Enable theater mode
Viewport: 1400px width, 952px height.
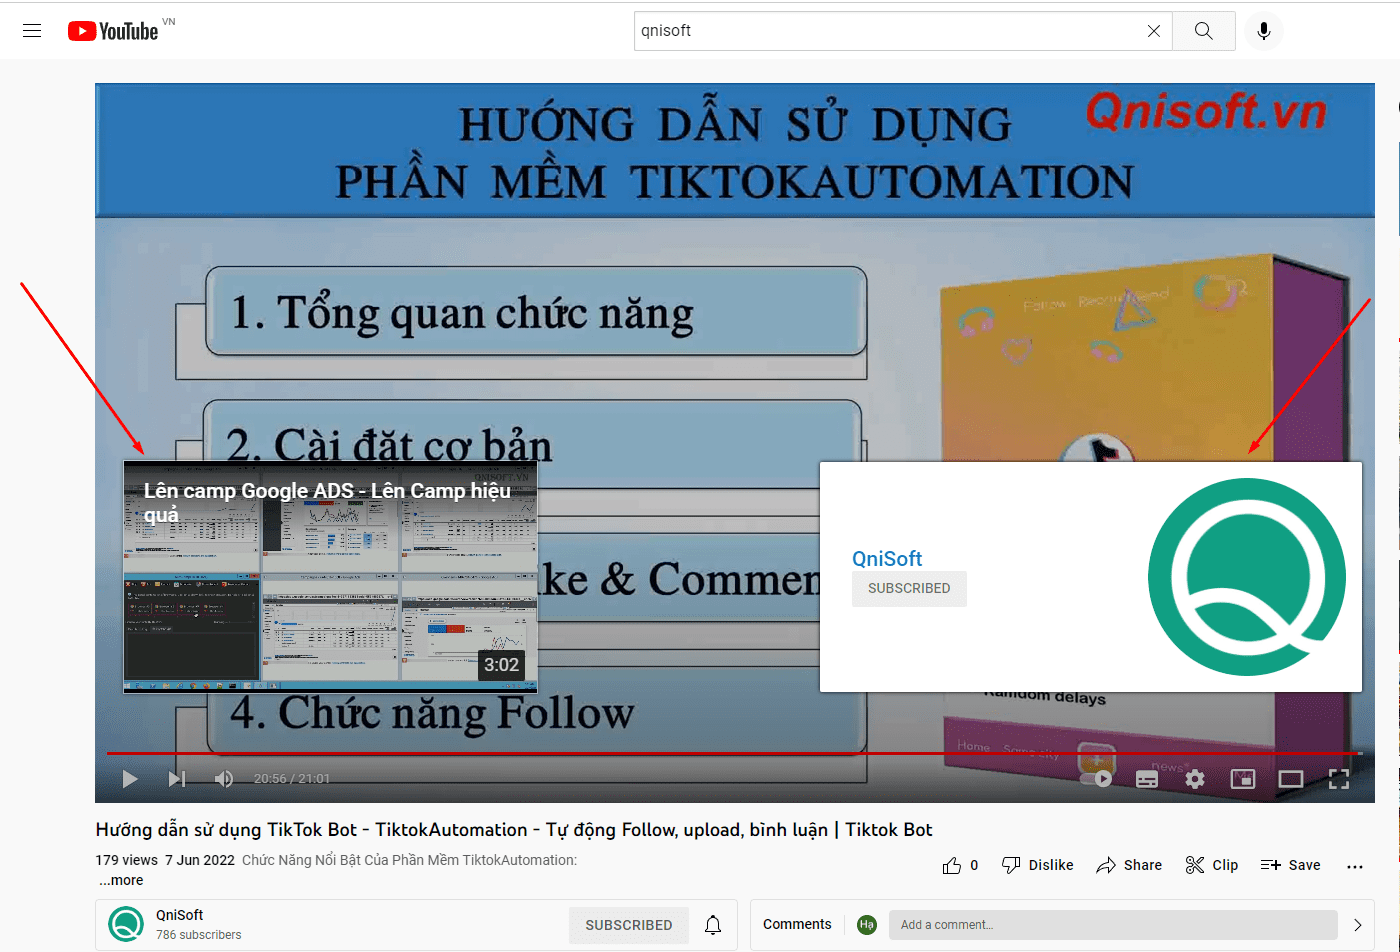(1291, 779)
